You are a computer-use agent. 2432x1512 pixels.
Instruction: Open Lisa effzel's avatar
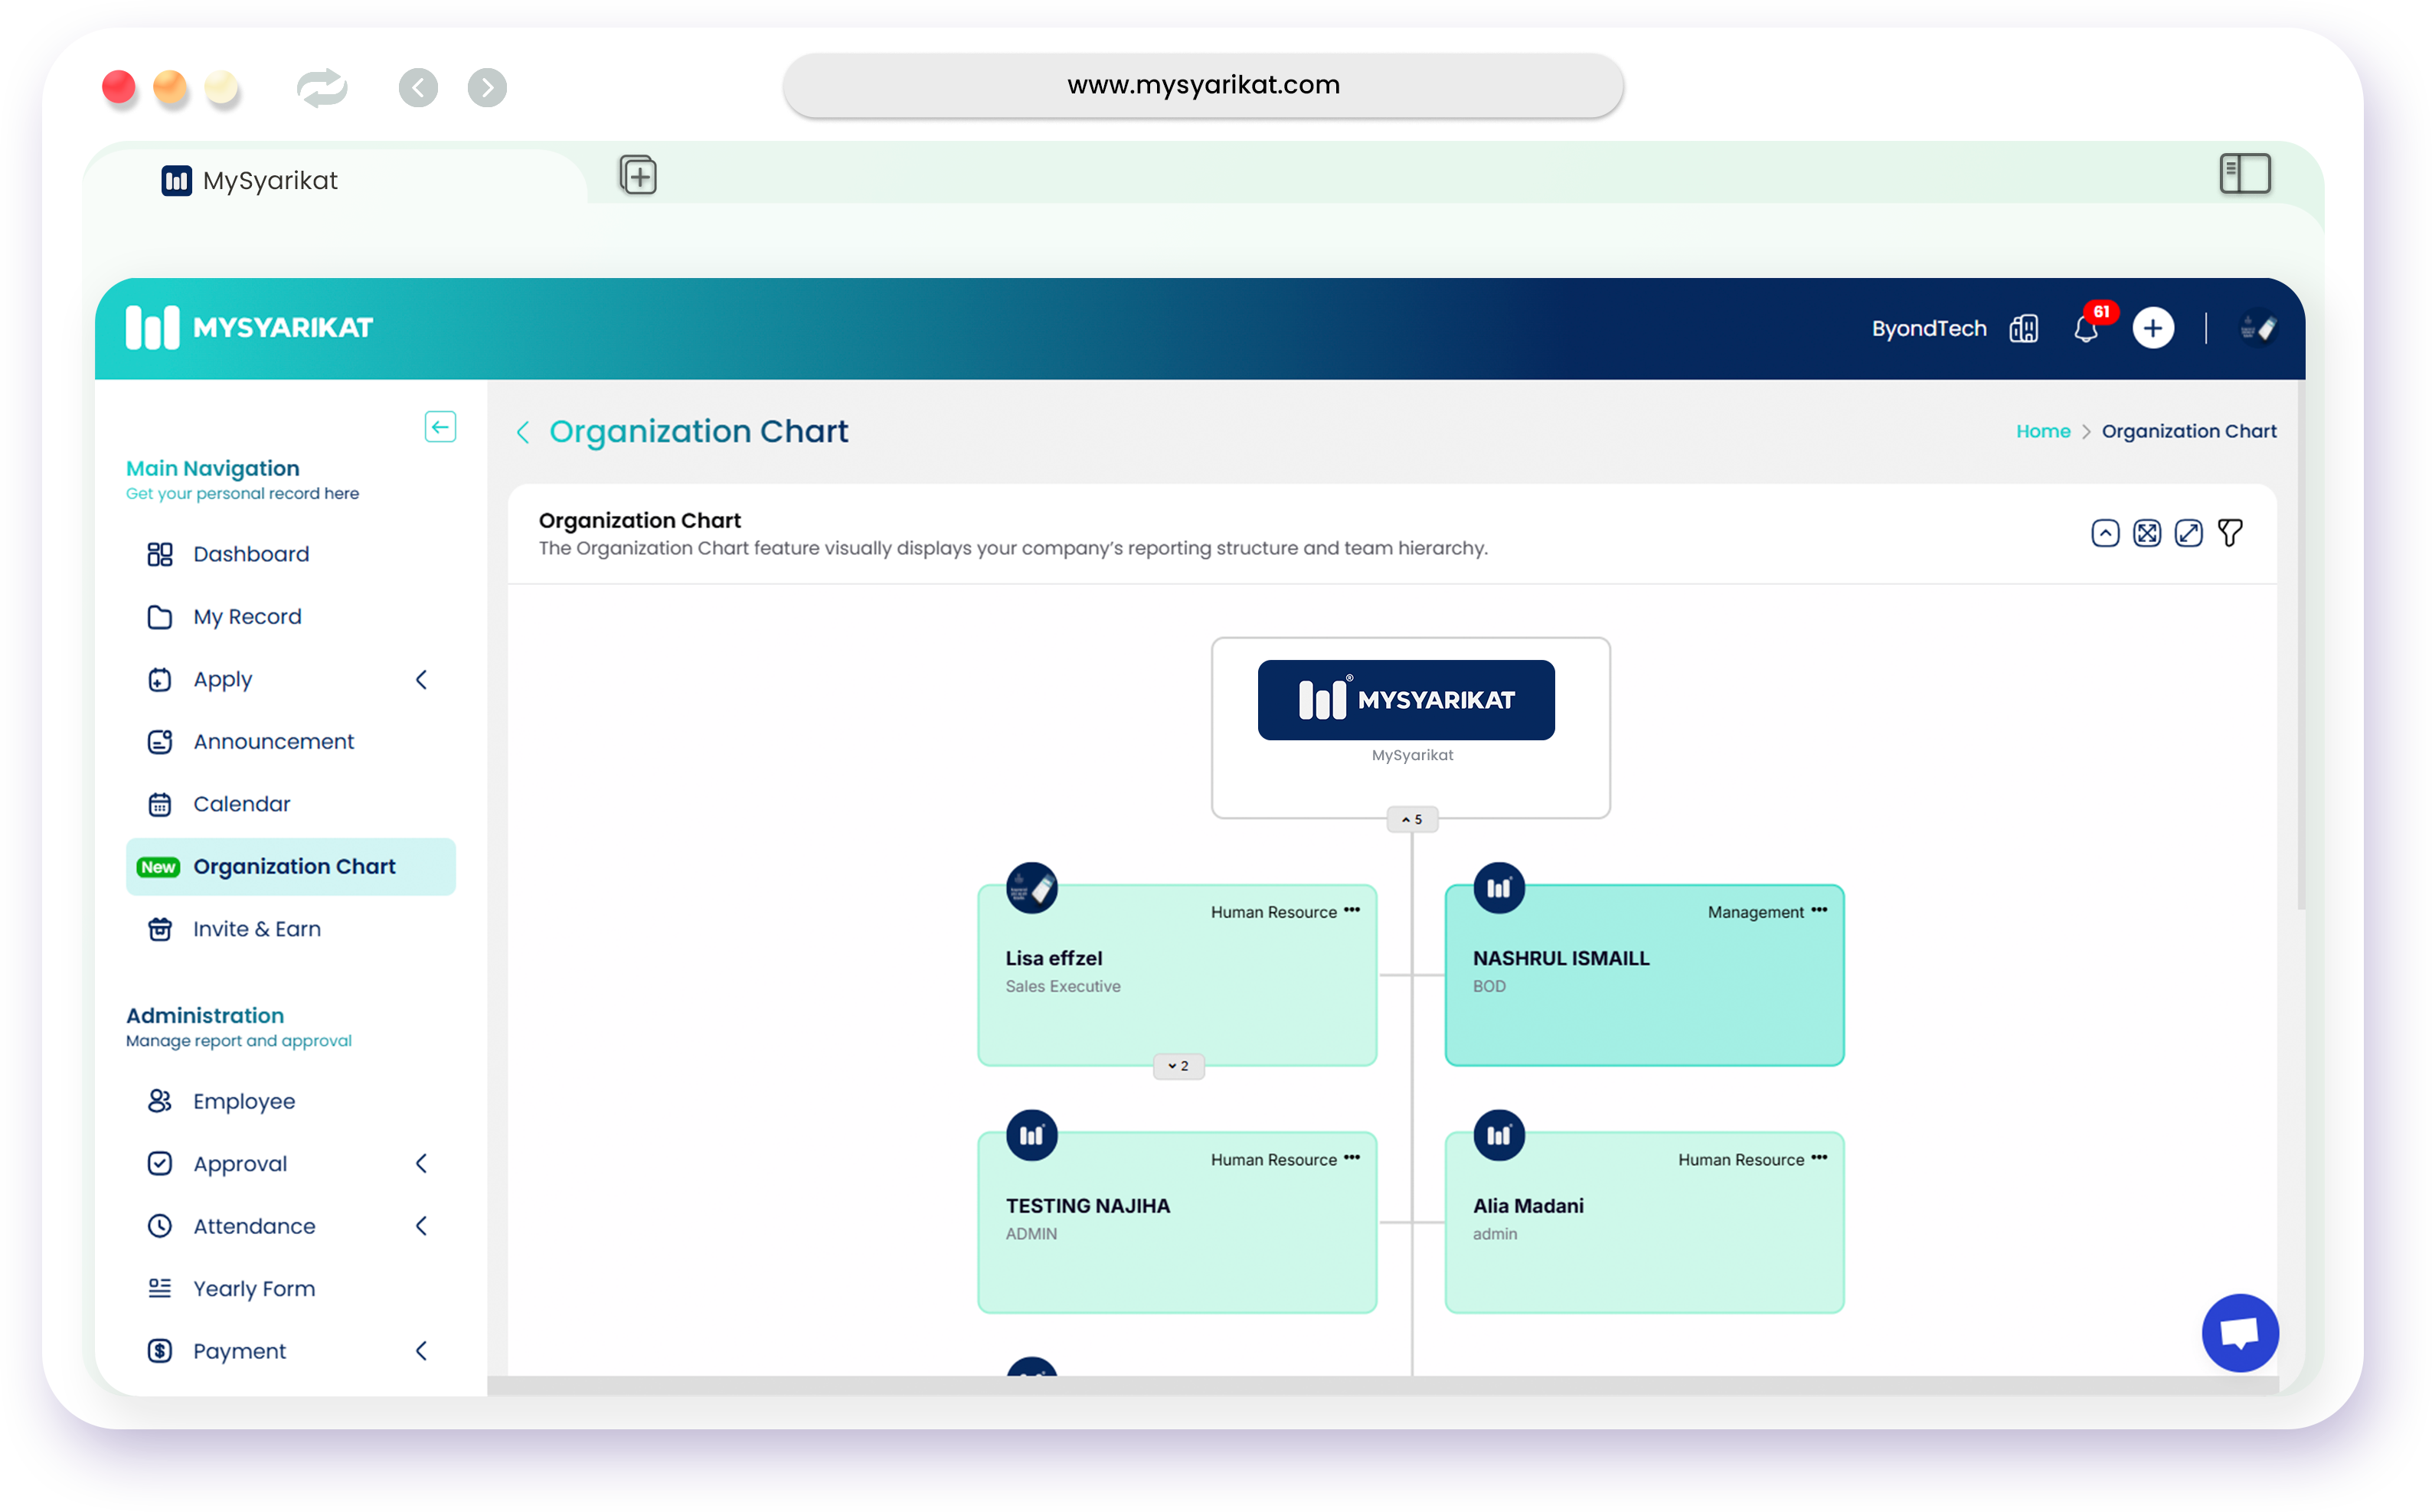tap(1031, 888)
